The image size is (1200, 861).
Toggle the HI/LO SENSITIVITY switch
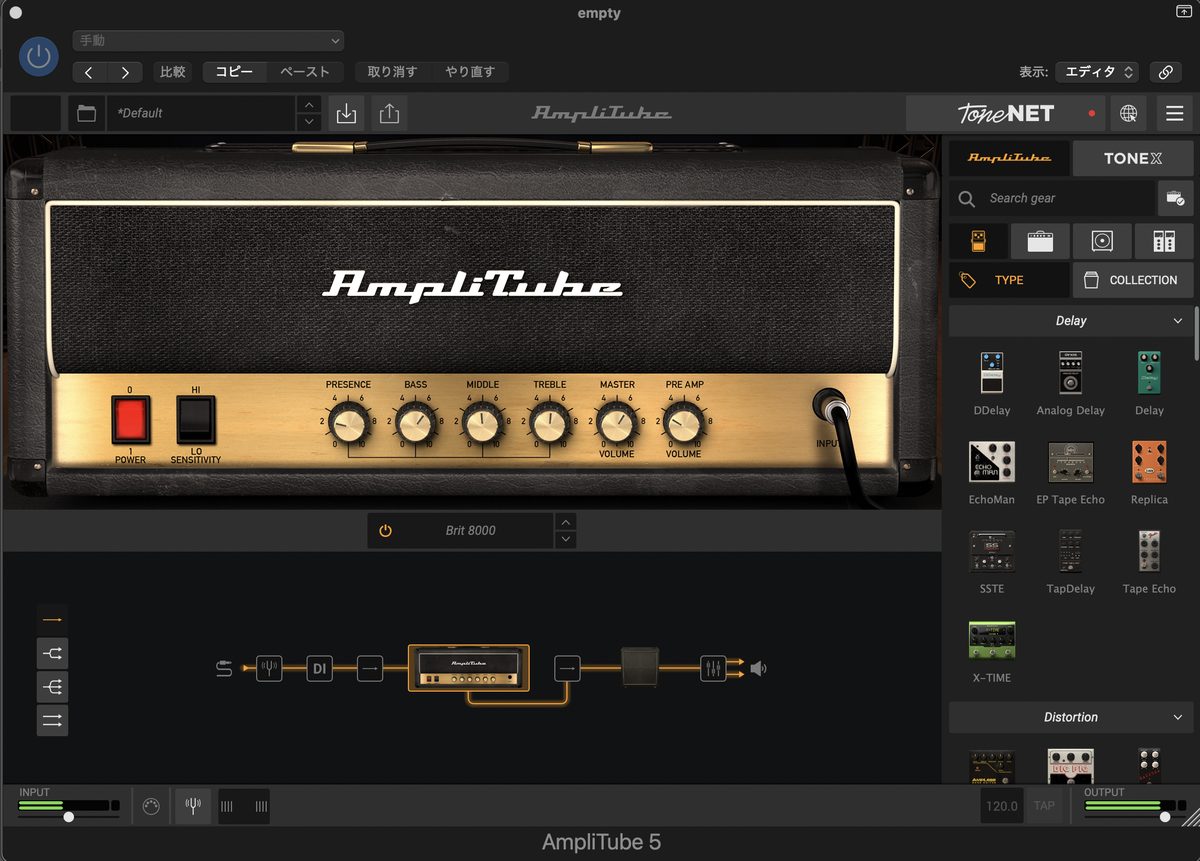click(x=196, y=420)
